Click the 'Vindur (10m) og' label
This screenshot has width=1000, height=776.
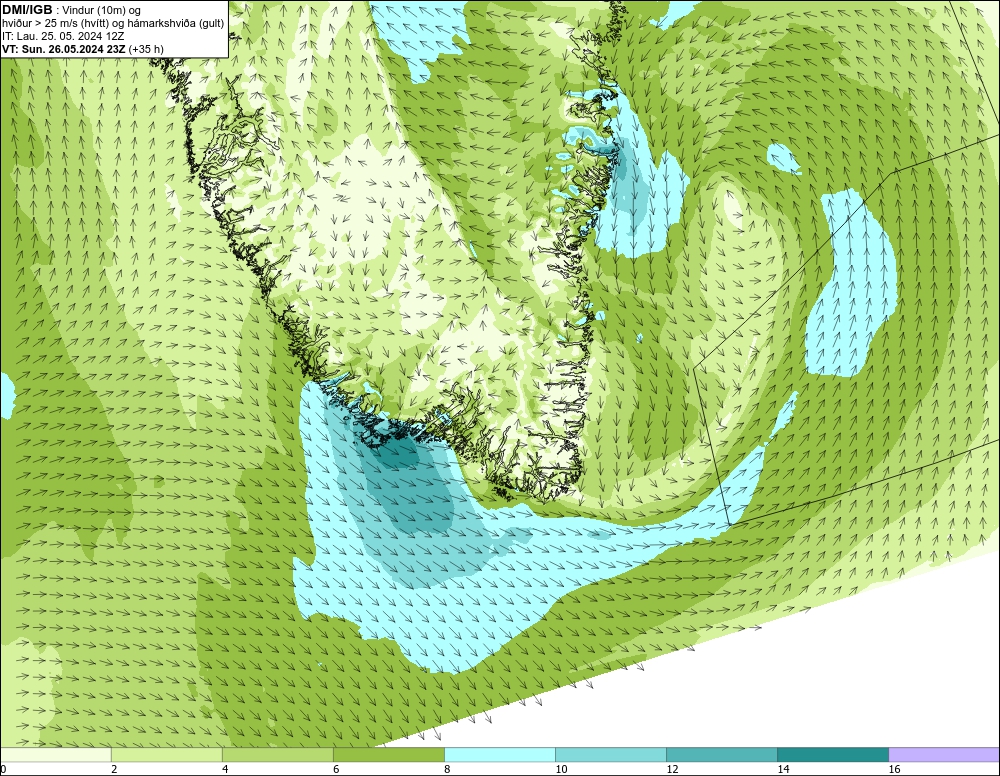102,11
